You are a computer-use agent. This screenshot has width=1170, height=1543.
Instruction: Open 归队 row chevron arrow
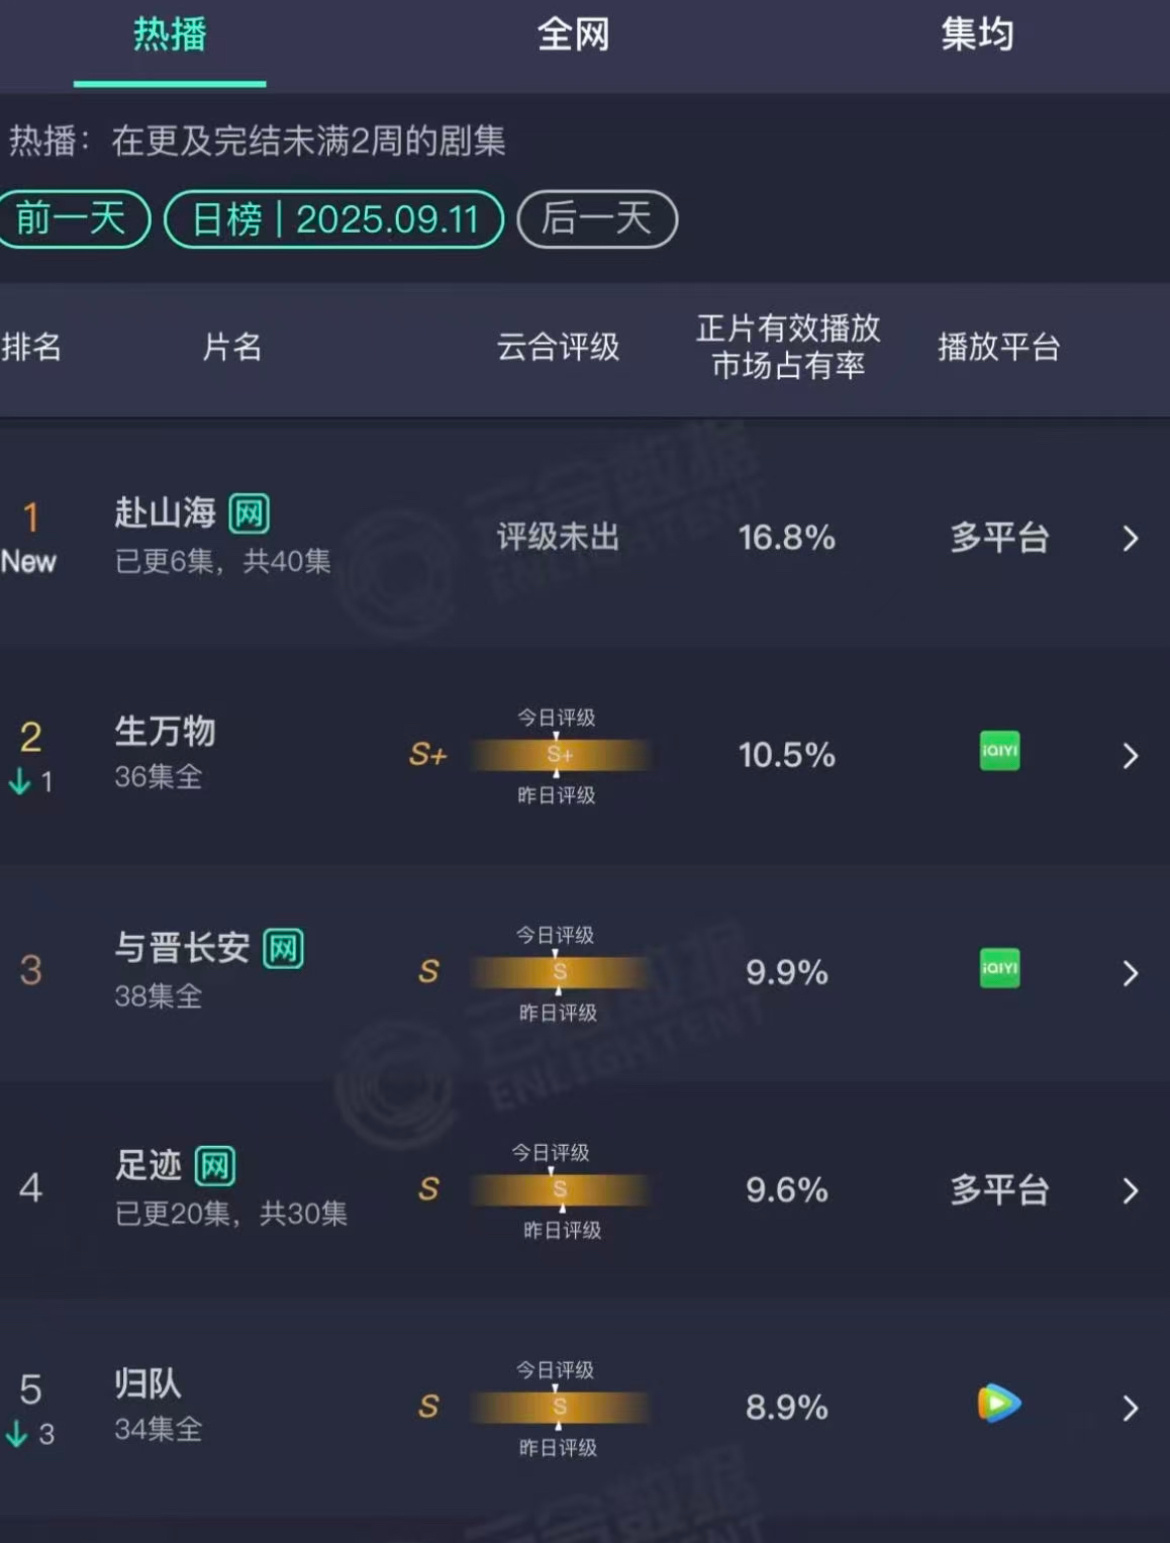point(1130,1408)
